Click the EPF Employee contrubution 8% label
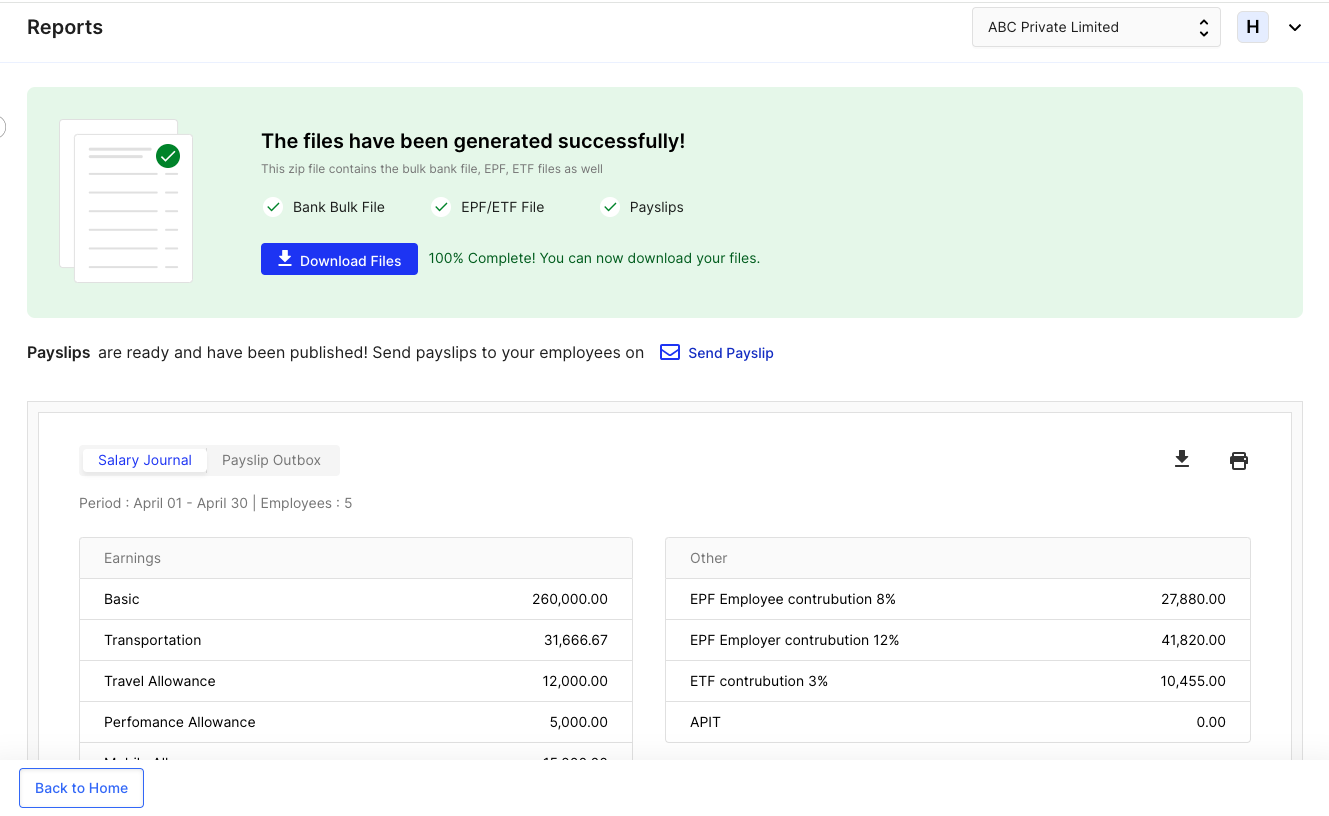This screenshot has height=816, width=1329. pyautogui.click(x=793, y=599)
